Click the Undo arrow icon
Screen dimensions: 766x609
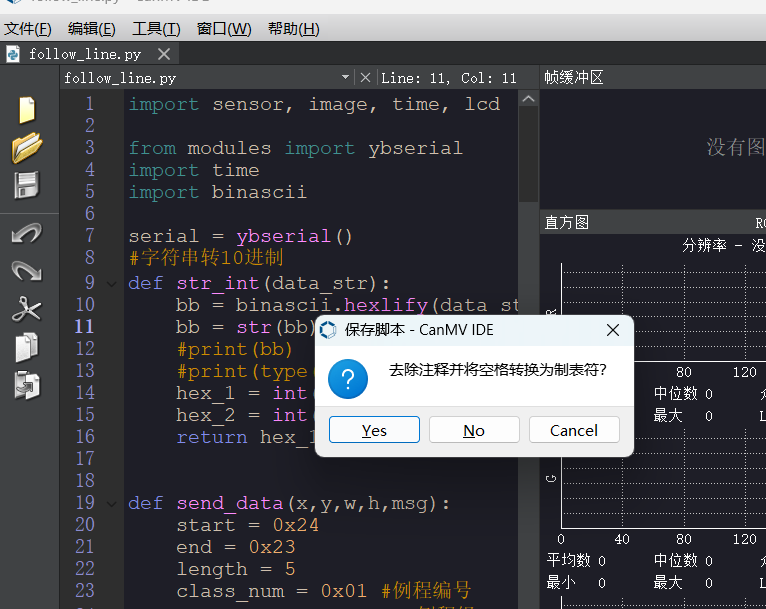(x=26, y=233)
